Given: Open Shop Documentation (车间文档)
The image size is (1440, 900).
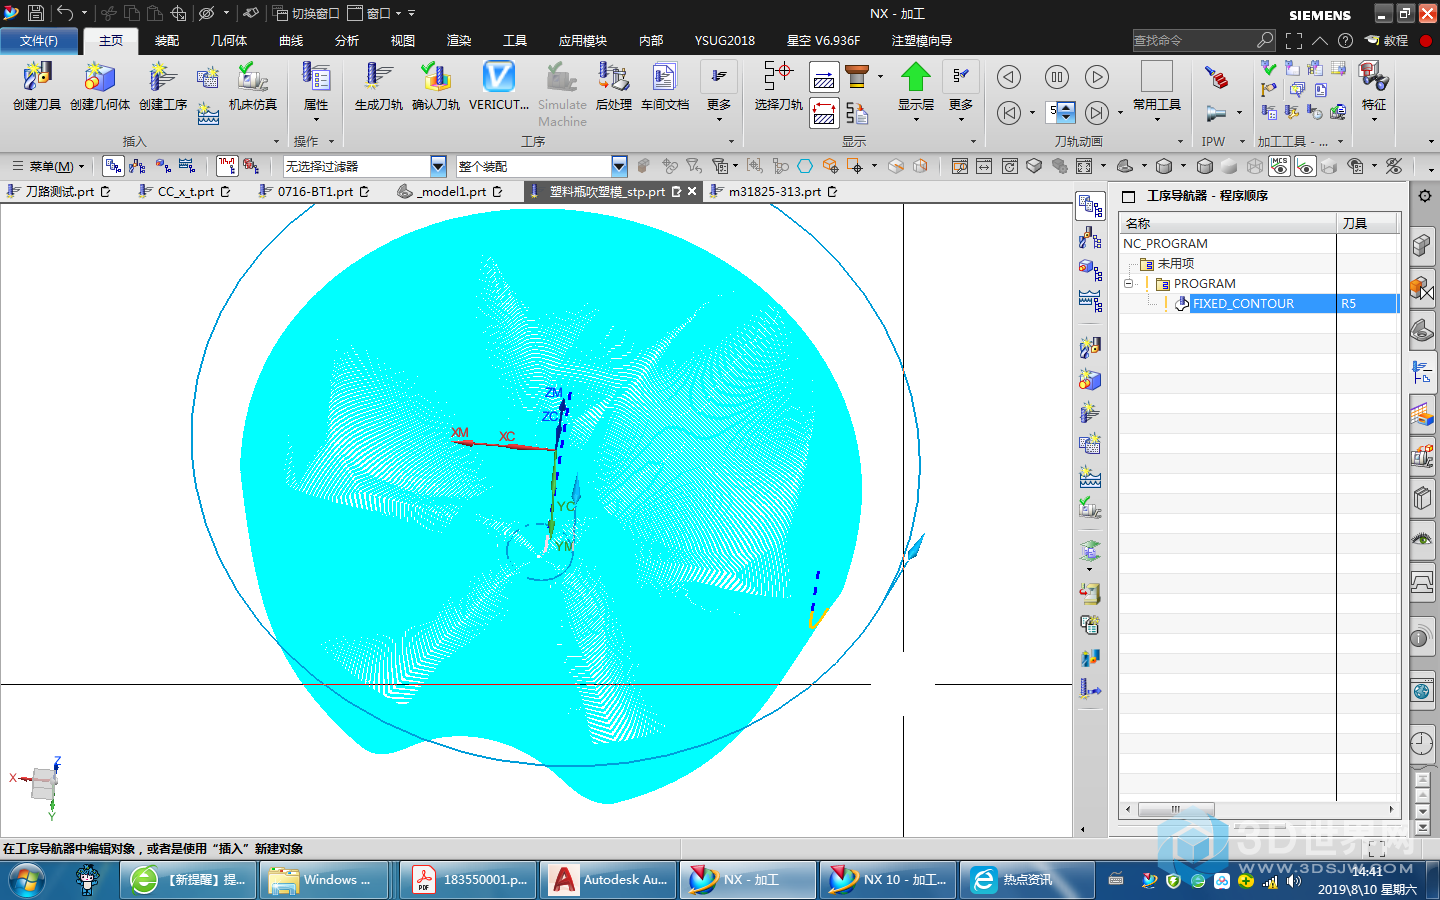Looking at the screenshot, I should (x=664, y=77).
